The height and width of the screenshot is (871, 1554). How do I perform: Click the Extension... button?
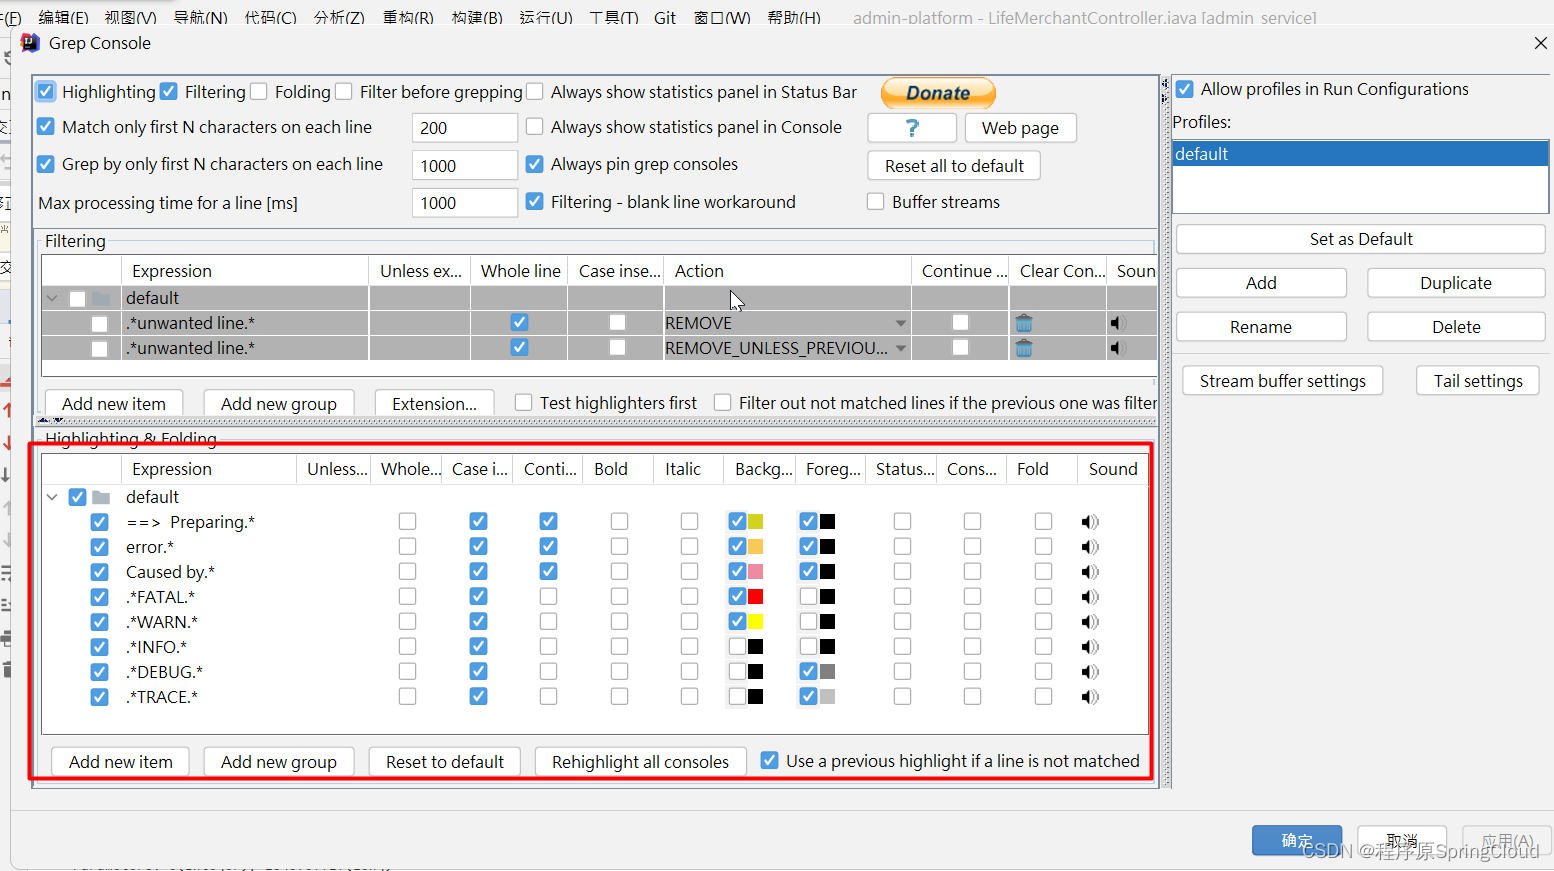pos(434,404)
